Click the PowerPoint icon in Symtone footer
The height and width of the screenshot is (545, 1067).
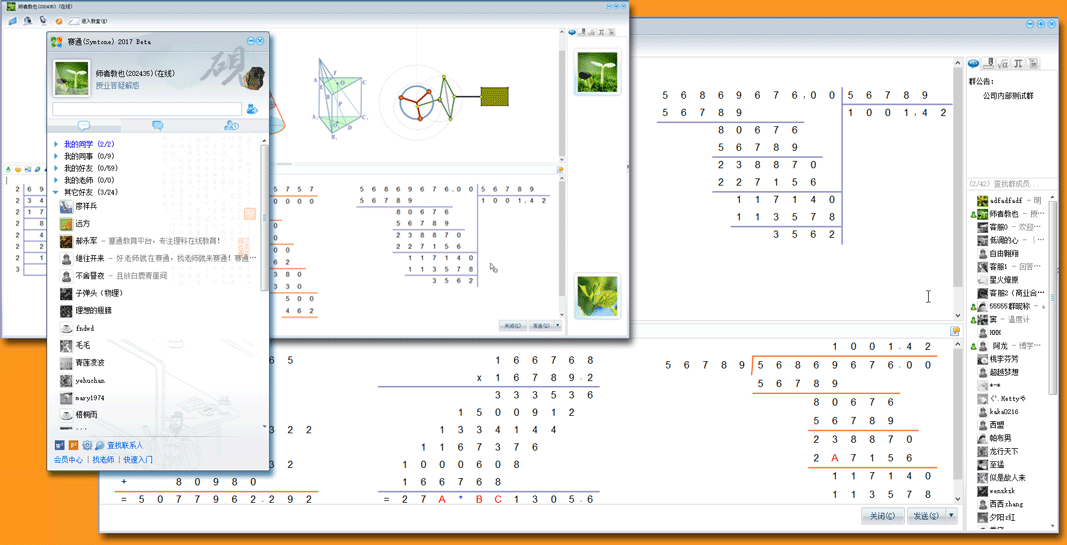73,445
